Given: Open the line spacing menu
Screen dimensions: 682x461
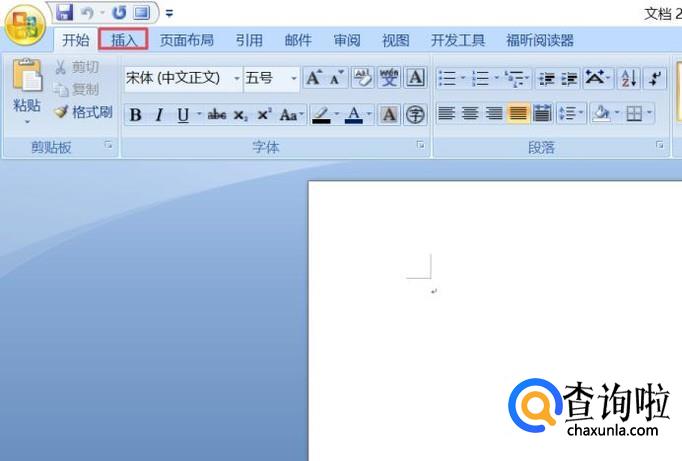Looking at the screenshot, I should (571, 114).
